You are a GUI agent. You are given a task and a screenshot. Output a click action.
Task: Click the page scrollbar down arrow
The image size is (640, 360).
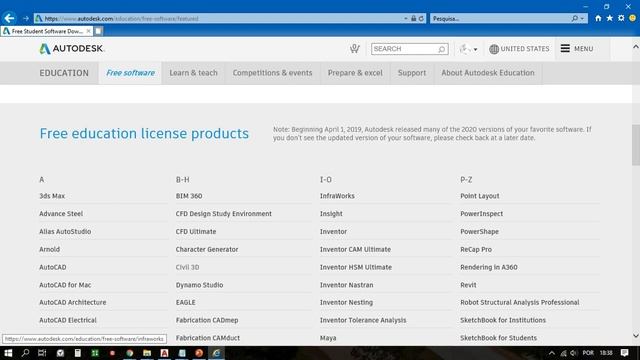pos(636,336)
